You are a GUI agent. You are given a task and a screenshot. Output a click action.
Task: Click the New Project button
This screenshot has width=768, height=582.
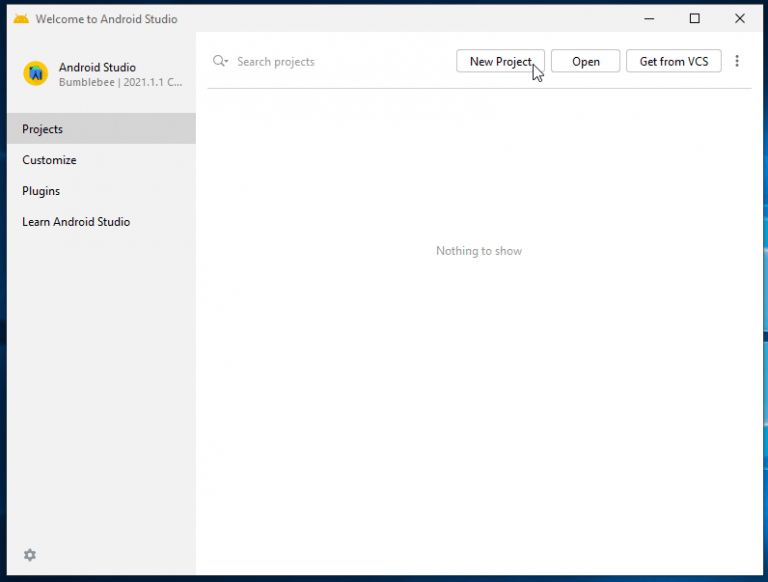[500, 61]
